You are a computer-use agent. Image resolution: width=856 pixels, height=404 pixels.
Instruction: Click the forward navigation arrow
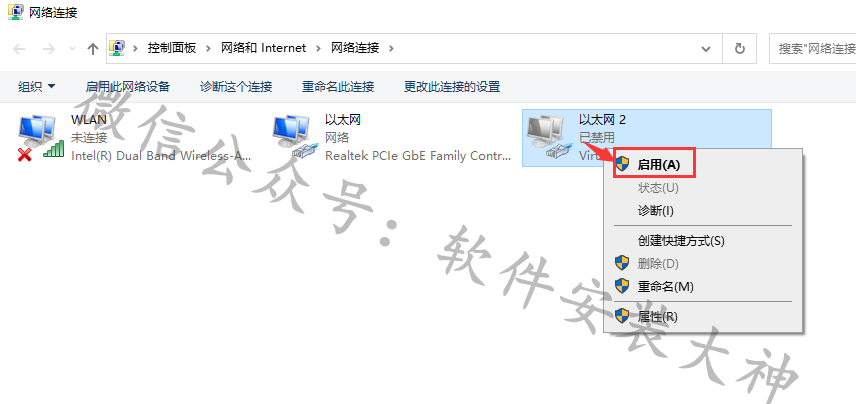[49, 49]
